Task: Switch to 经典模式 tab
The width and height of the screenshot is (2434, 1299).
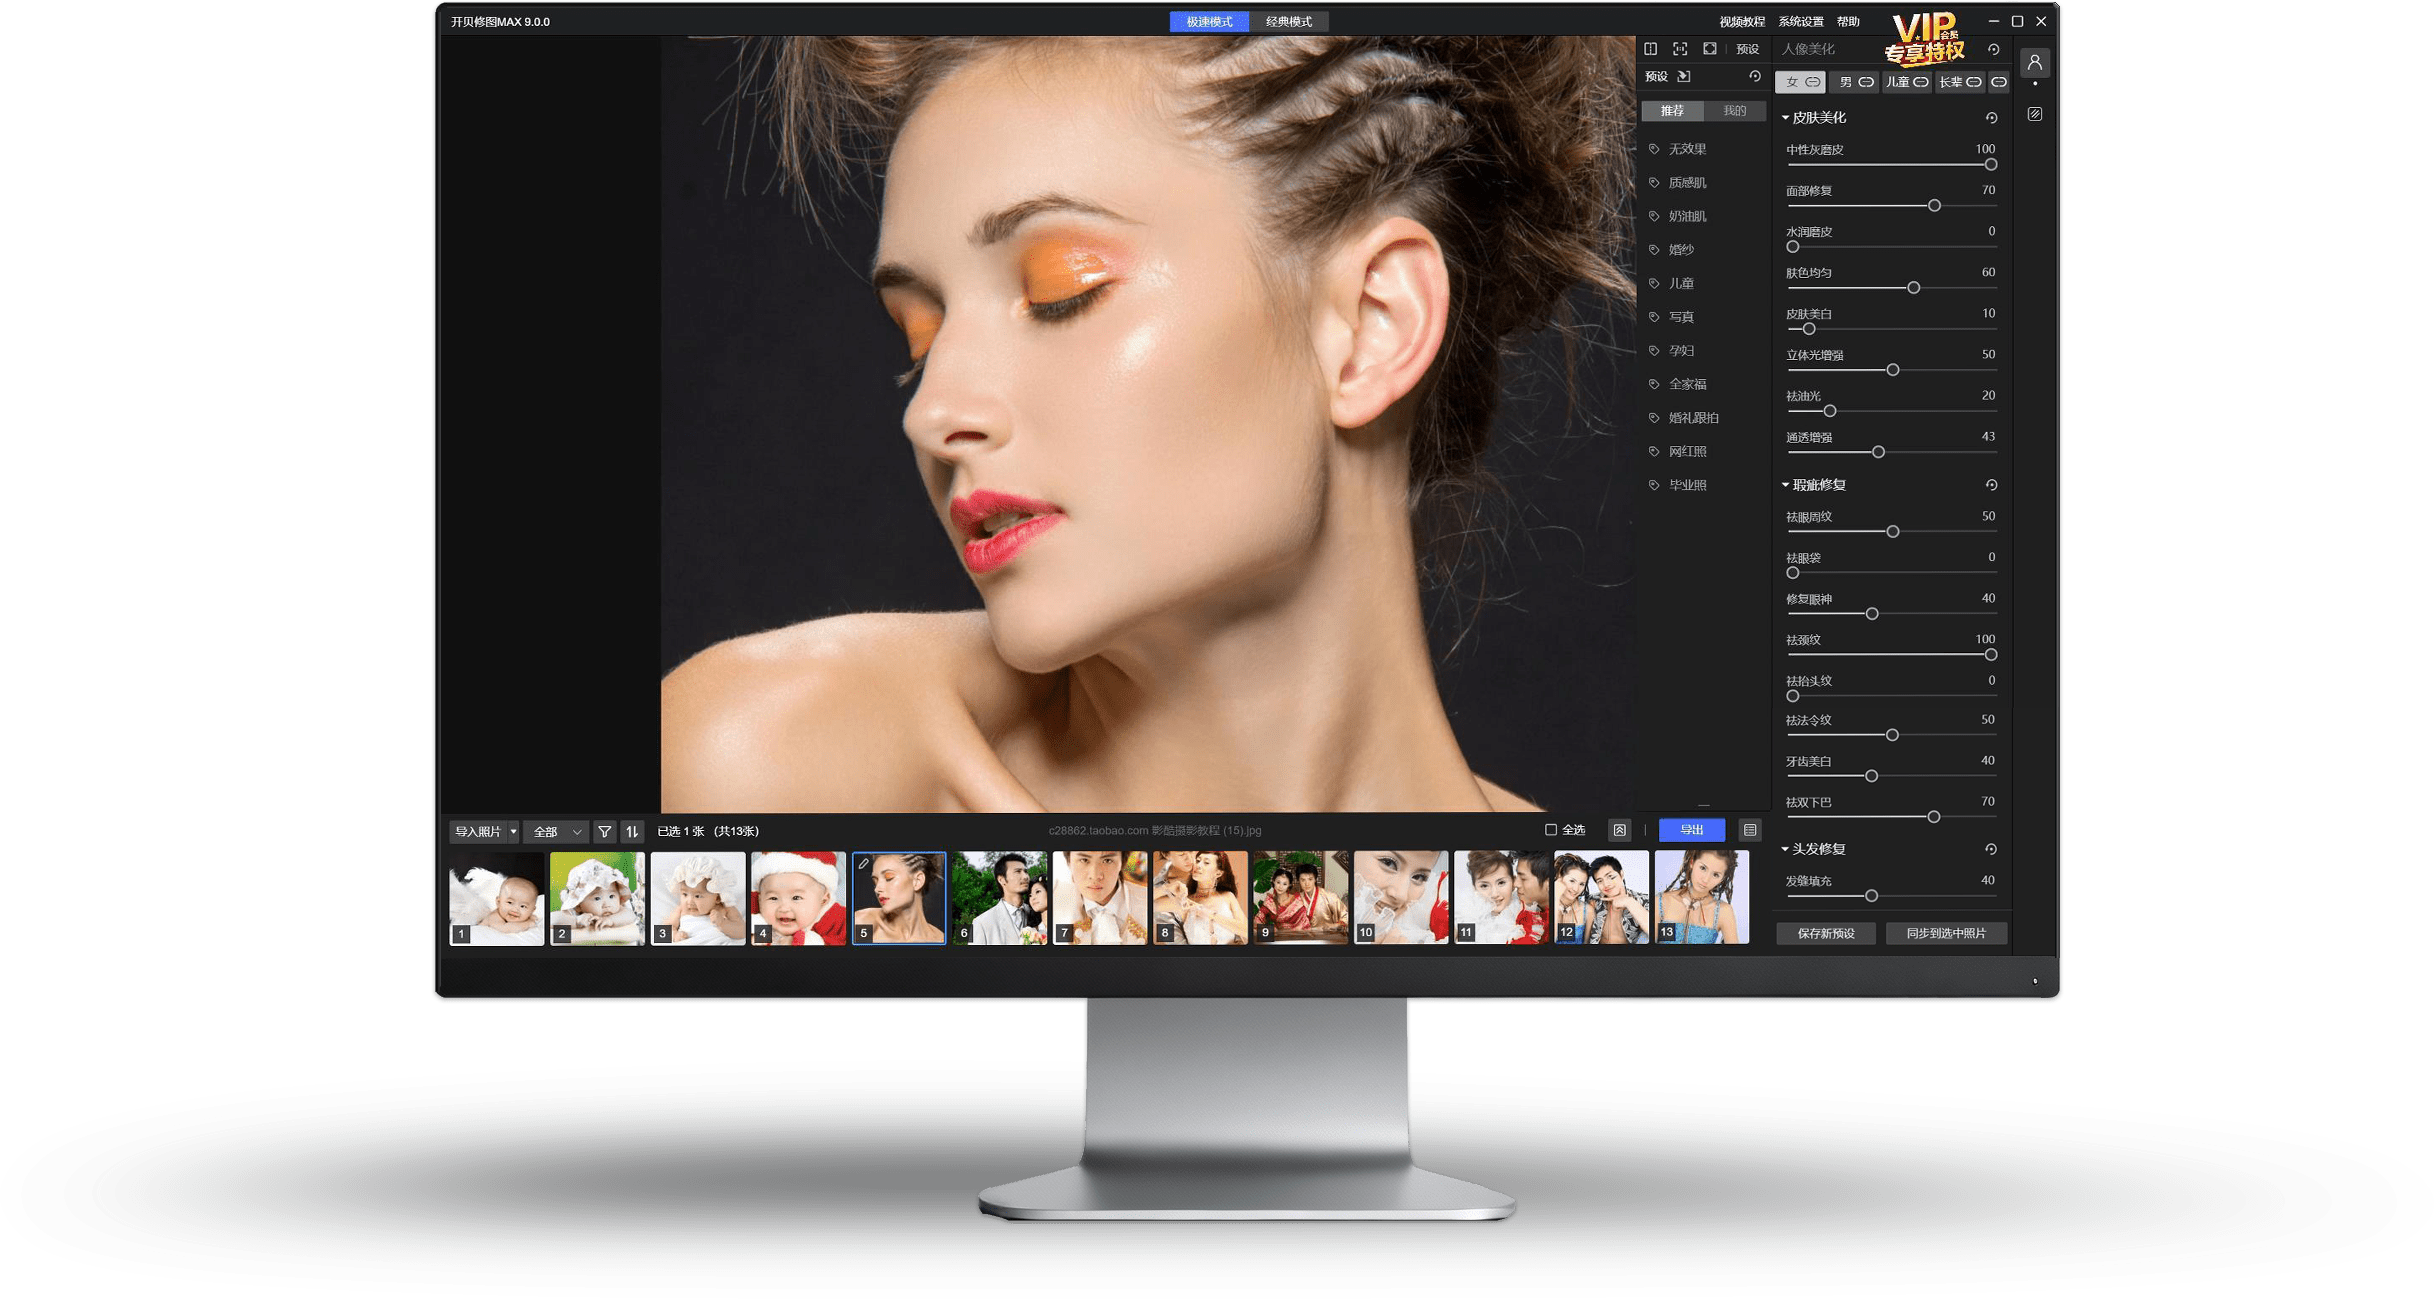Action: click(x=1288, y=22)
